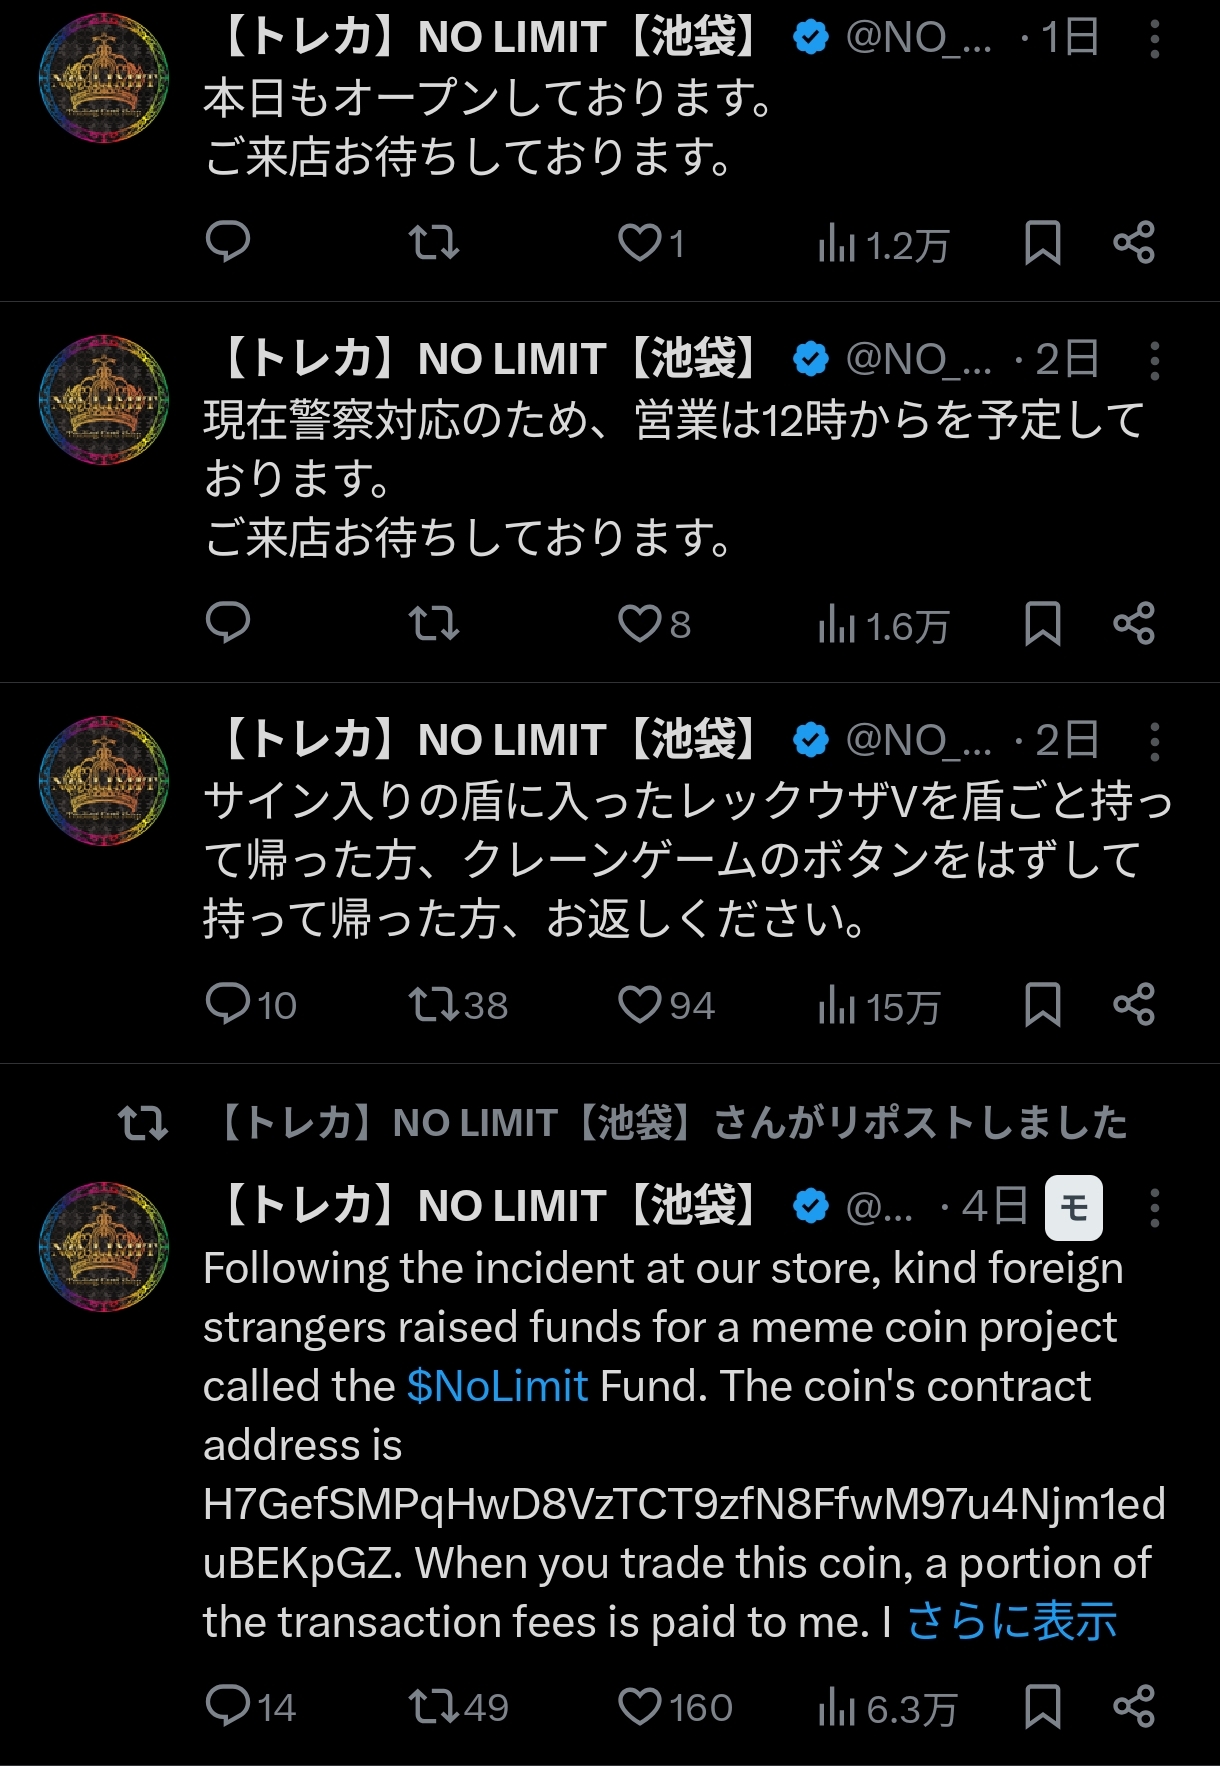Open the reposted-by NO LIMIT header
The image size is (1220, 1766).
670,1123
